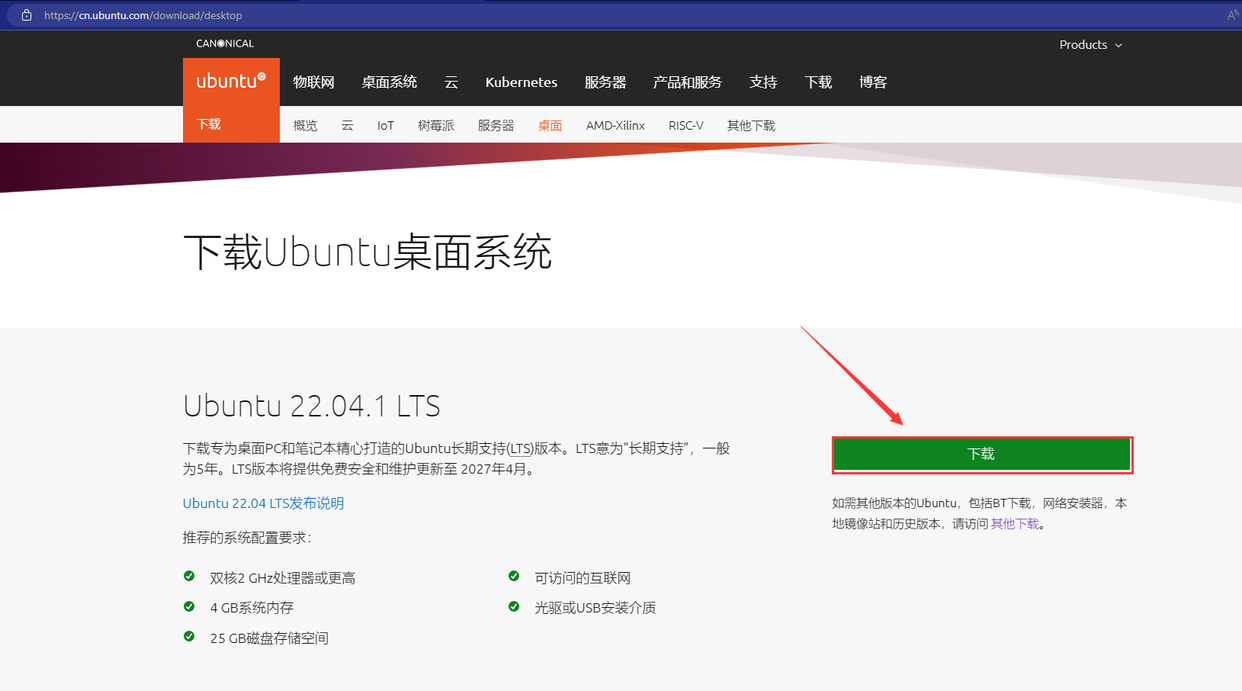The image size is (1242, 691).
Task: Expand the Products dropdown
Action: (x=1090, y=45)
